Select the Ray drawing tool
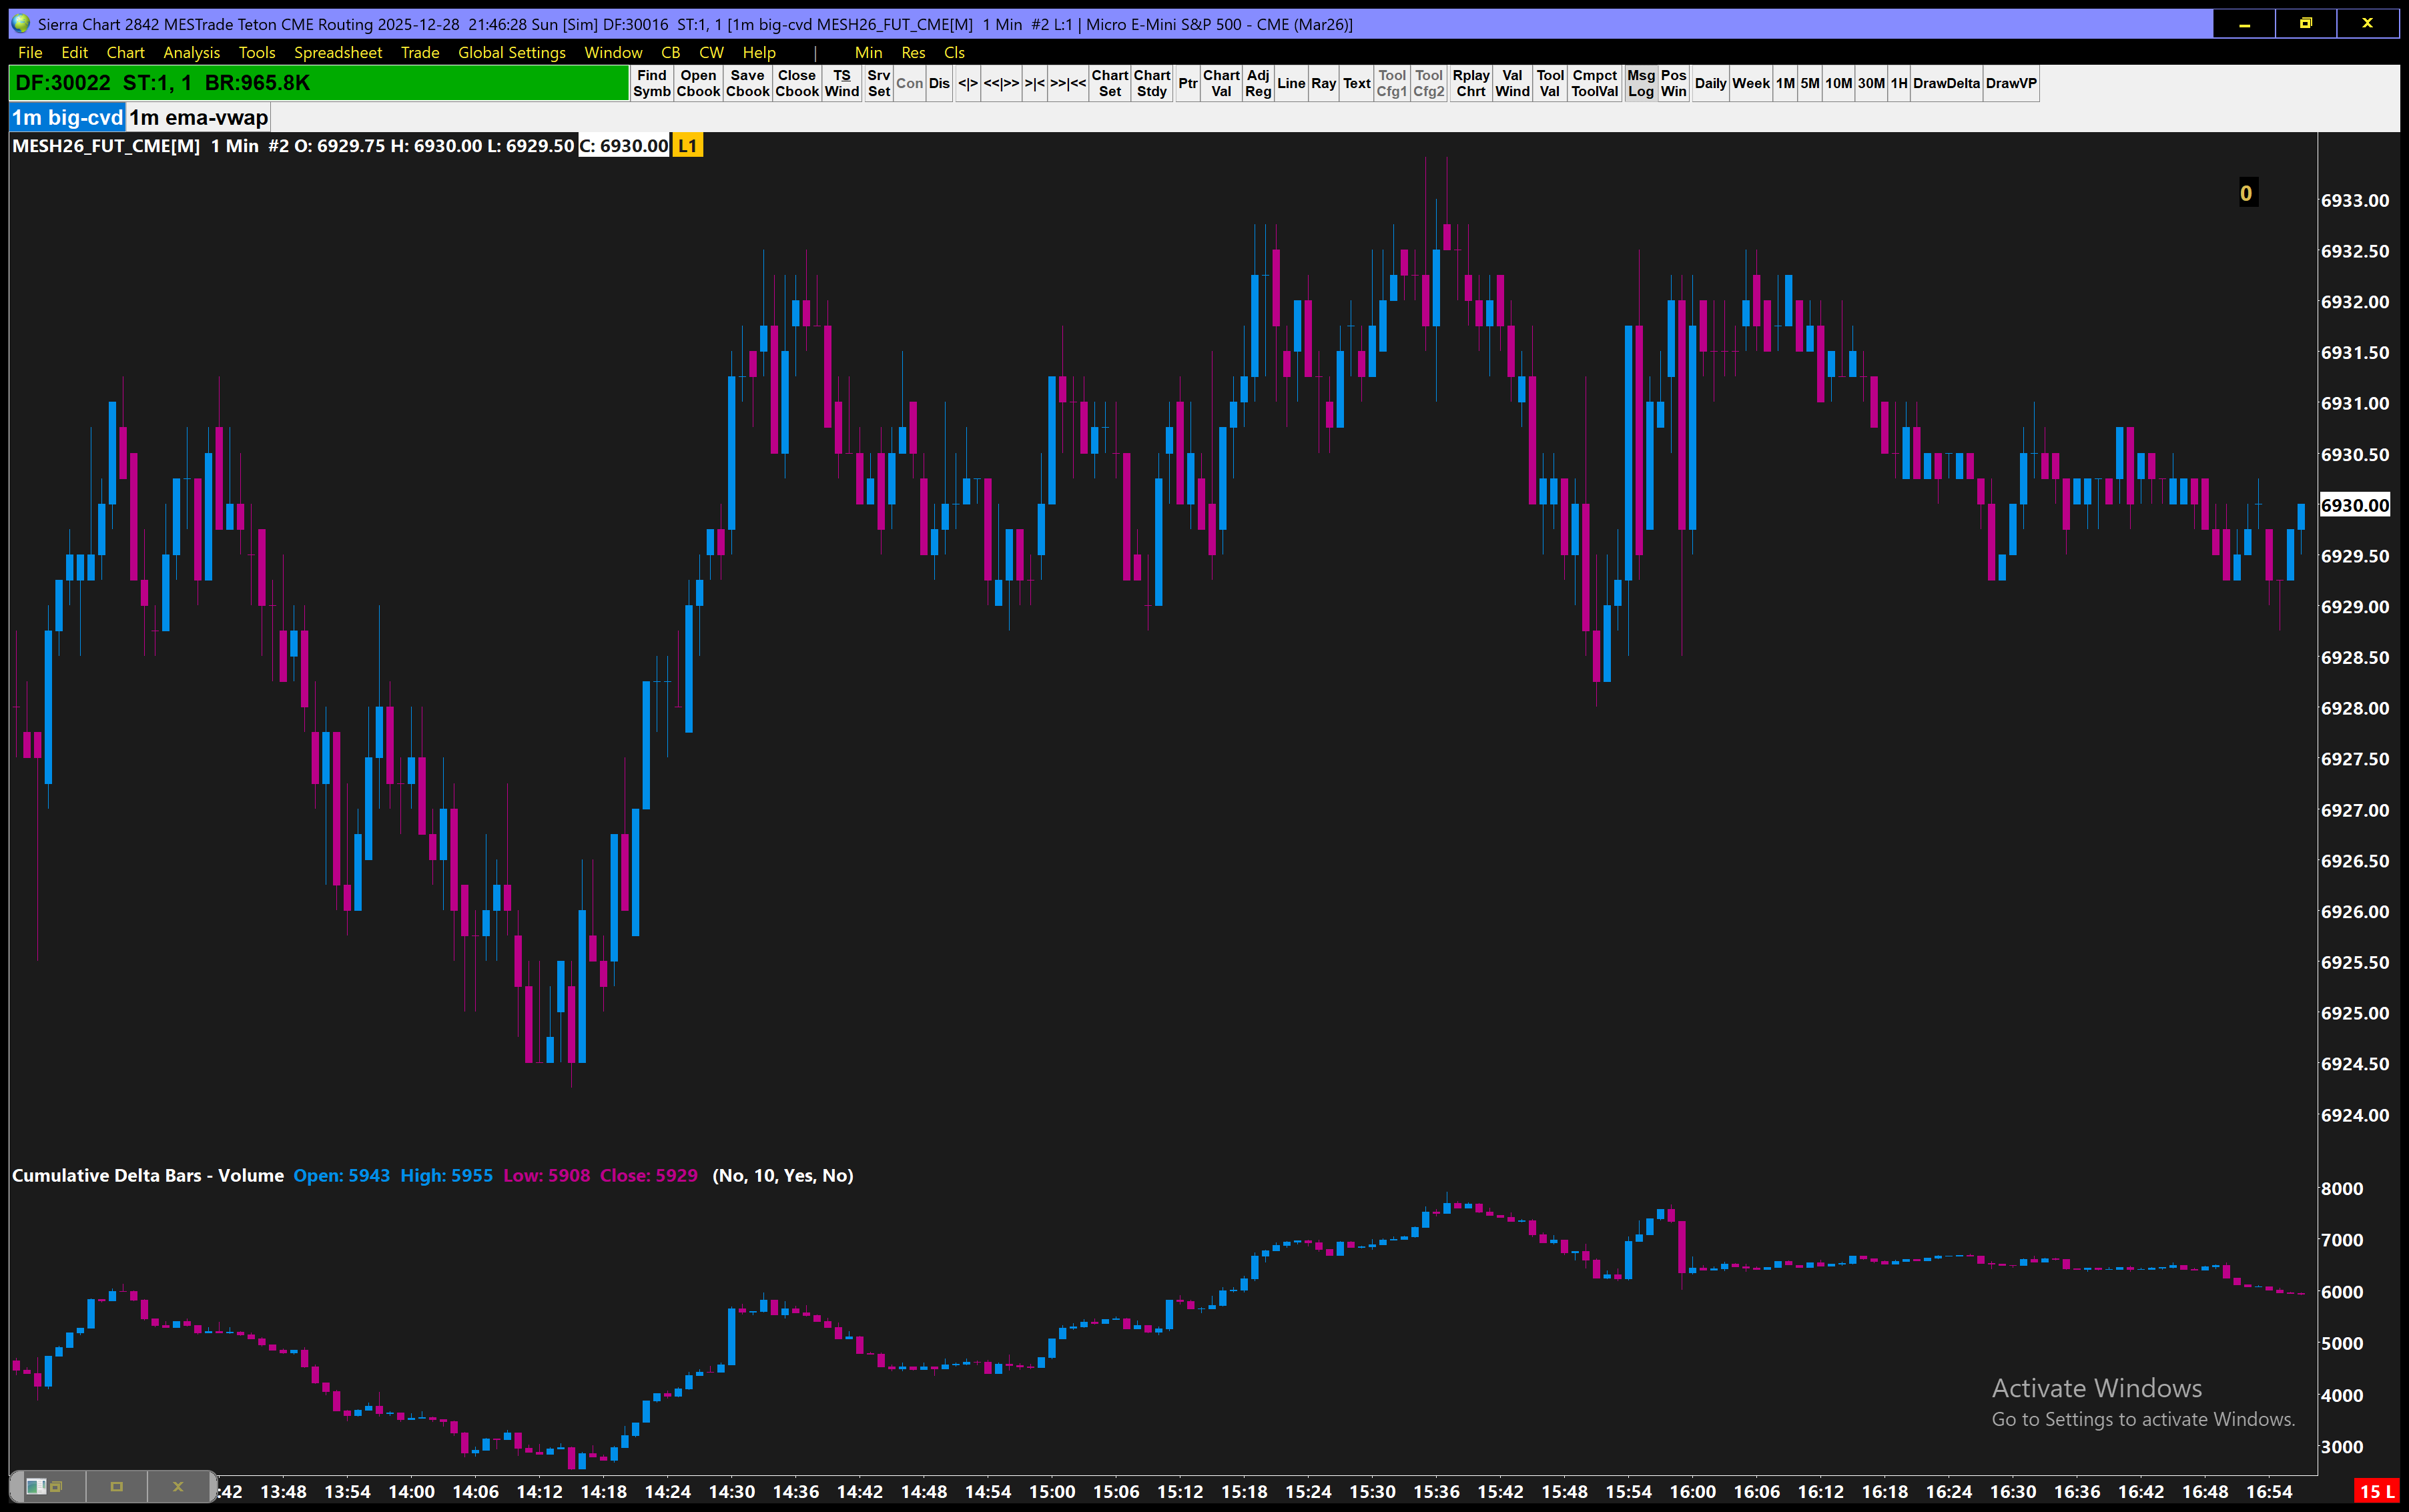 click(x=1323, y=83)
